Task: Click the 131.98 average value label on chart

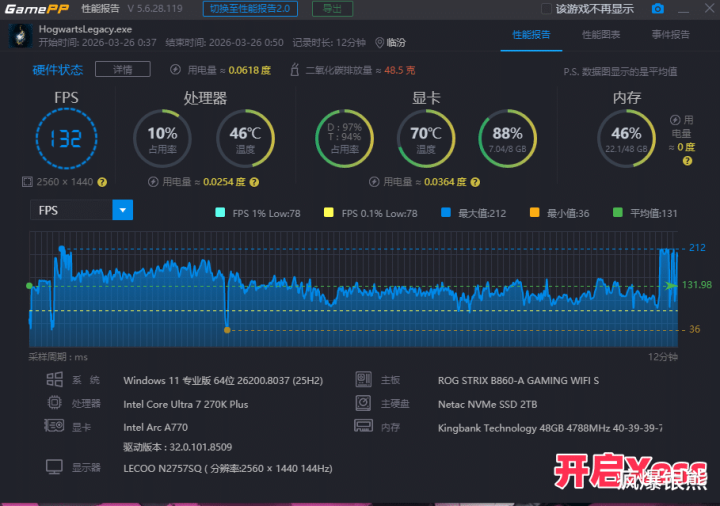Action: pos(697,285)
